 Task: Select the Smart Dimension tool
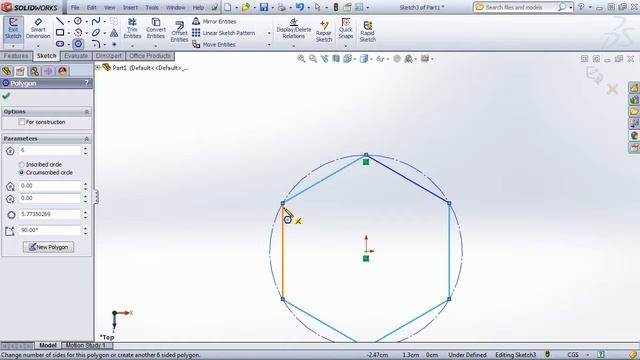click(x=38, y=29)
